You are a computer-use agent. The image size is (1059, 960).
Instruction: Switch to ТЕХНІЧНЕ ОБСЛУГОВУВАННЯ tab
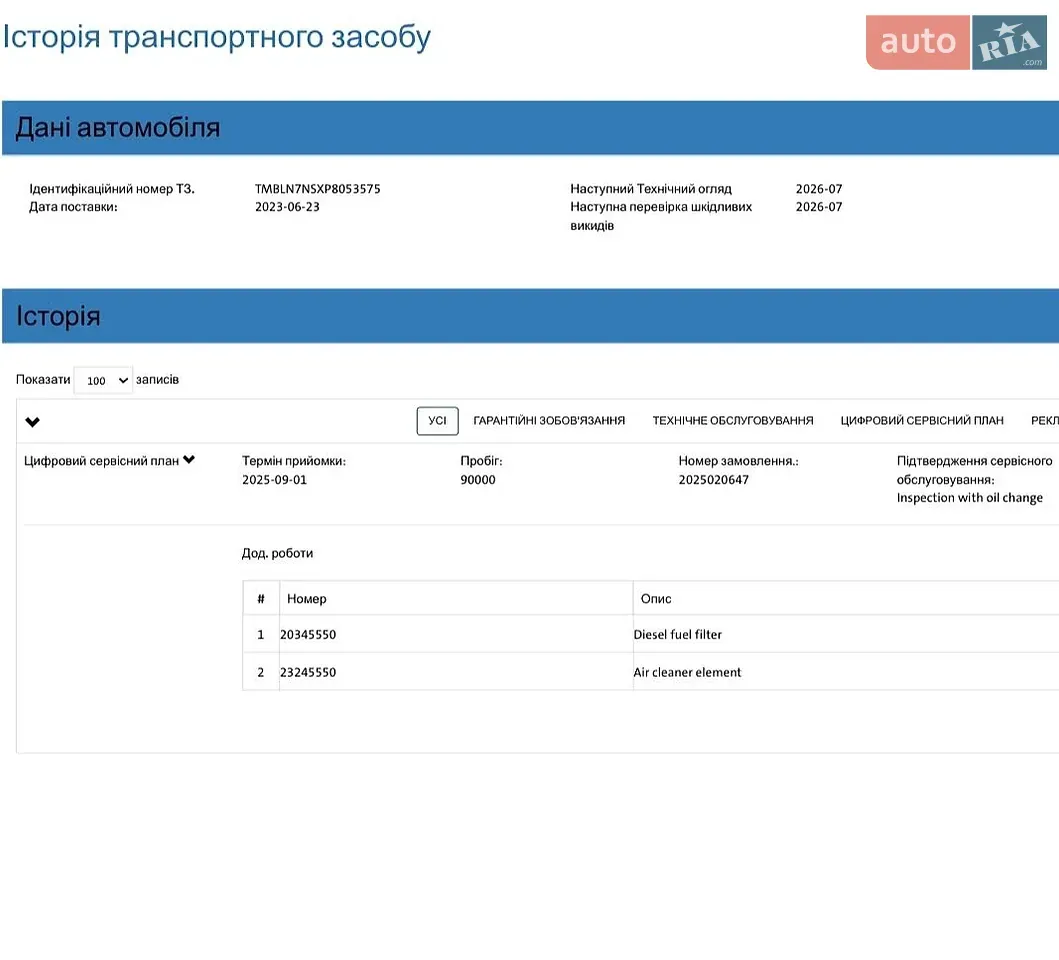coord(733,421)
